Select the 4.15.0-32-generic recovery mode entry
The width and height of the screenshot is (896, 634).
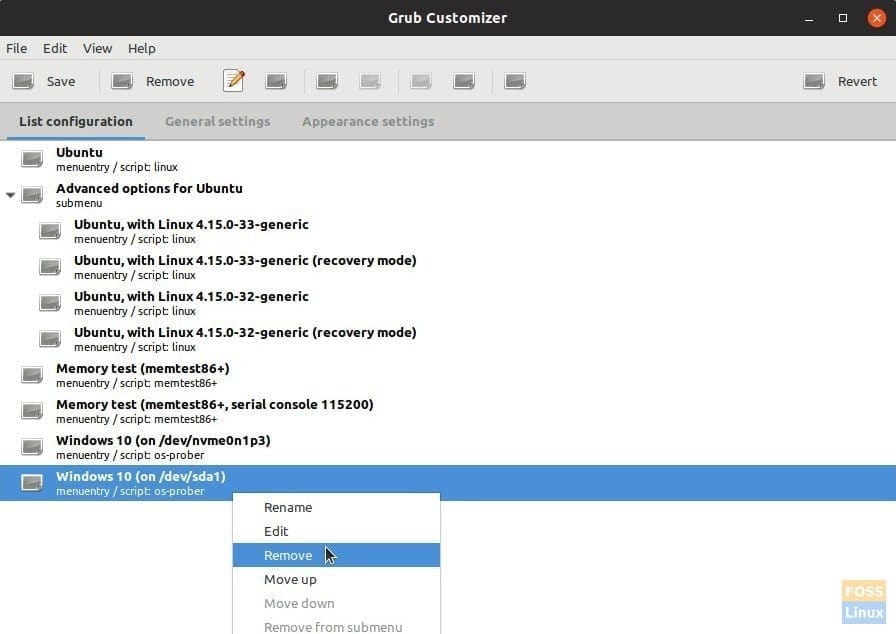pyautogui.click(x=448, y=339)
